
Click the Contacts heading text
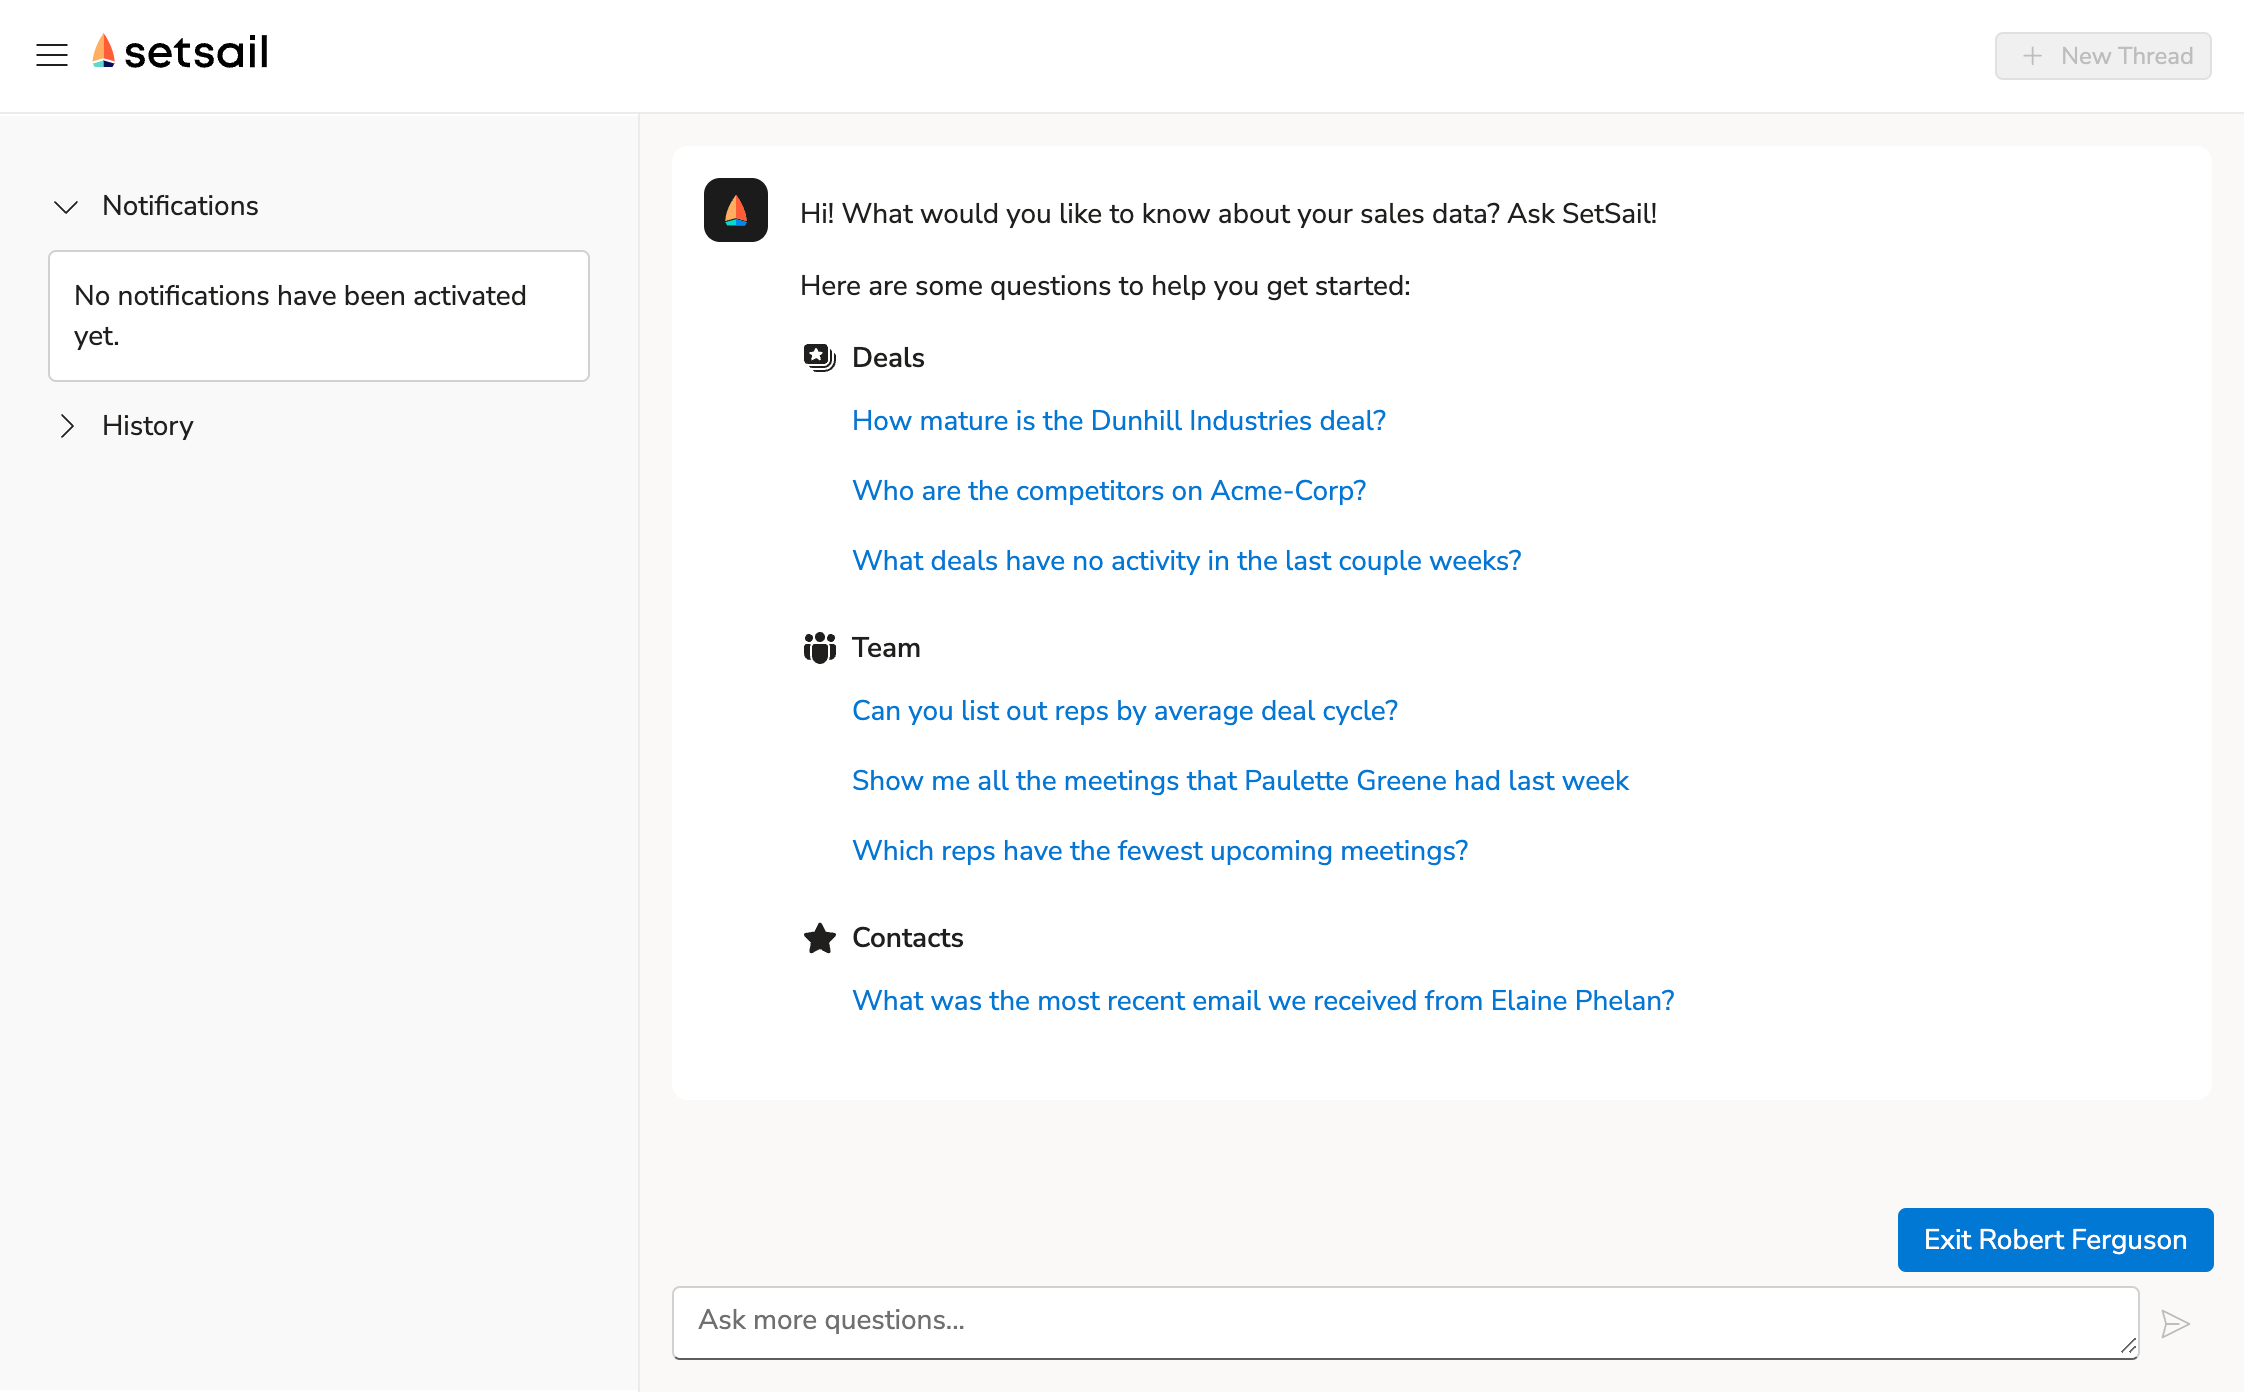908,938
